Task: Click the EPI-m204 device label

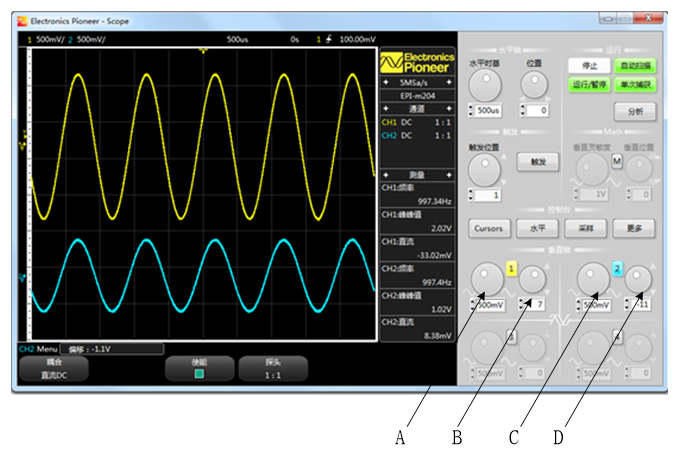Action: click(x=418, y=96)
